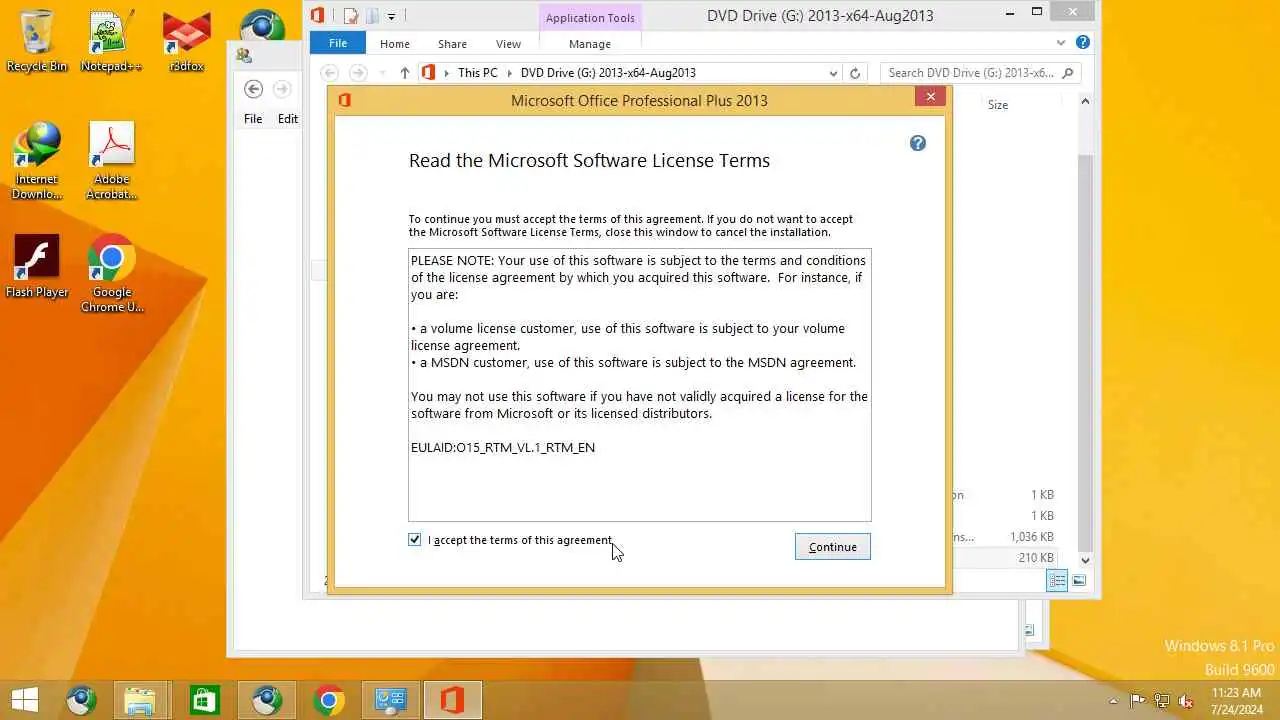
Task: Click the search magnifier icon in Explorer
Action: [x=1068, y=73]
